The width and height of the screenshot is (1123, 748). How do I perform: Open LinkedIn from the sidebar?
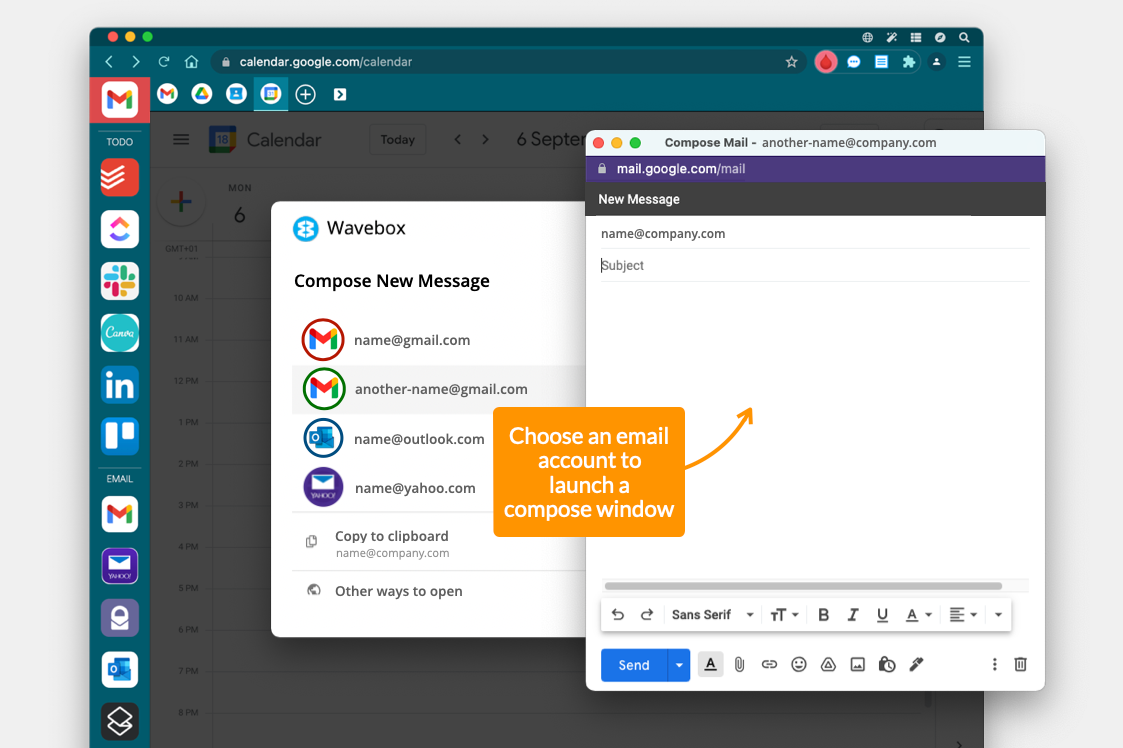pyautogui.click(x=120, y=385)
